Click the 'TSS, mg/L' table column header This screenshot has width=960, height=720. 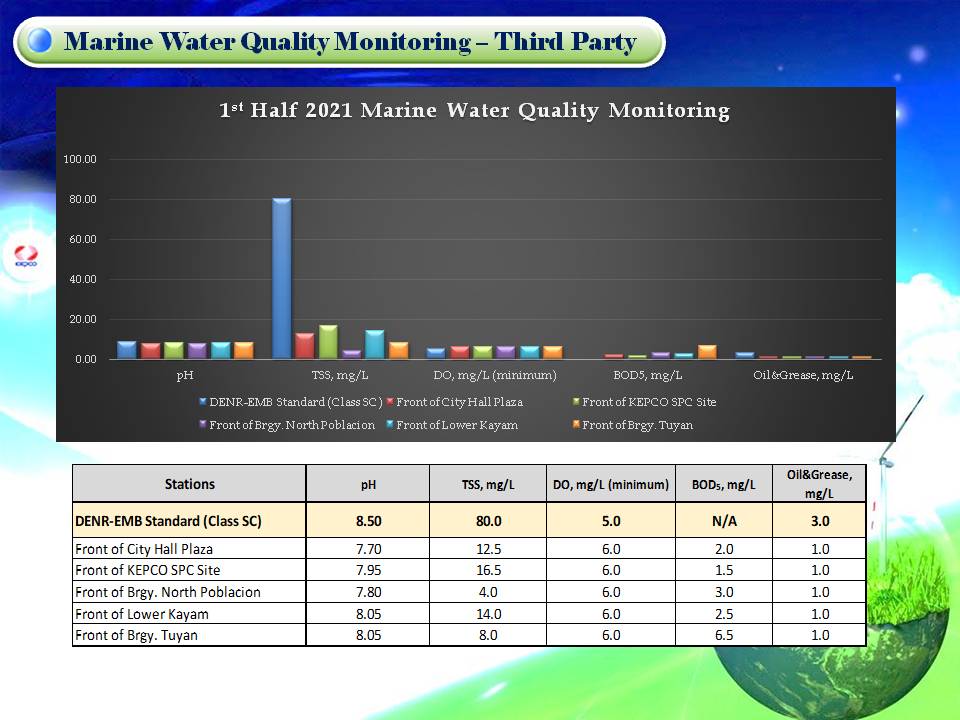pos(488,485)
